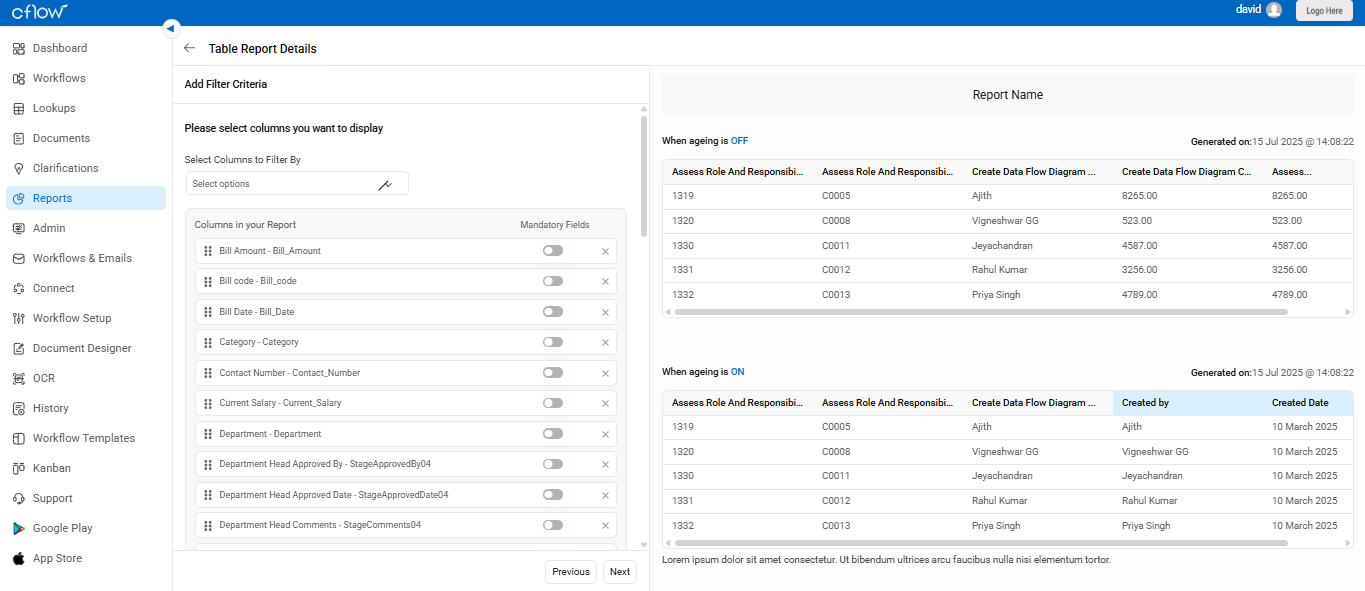Image resolution: width=1365 pixels, height=591 pixels.
Task: Click the Report Name title field
Action: [1008, 95]
